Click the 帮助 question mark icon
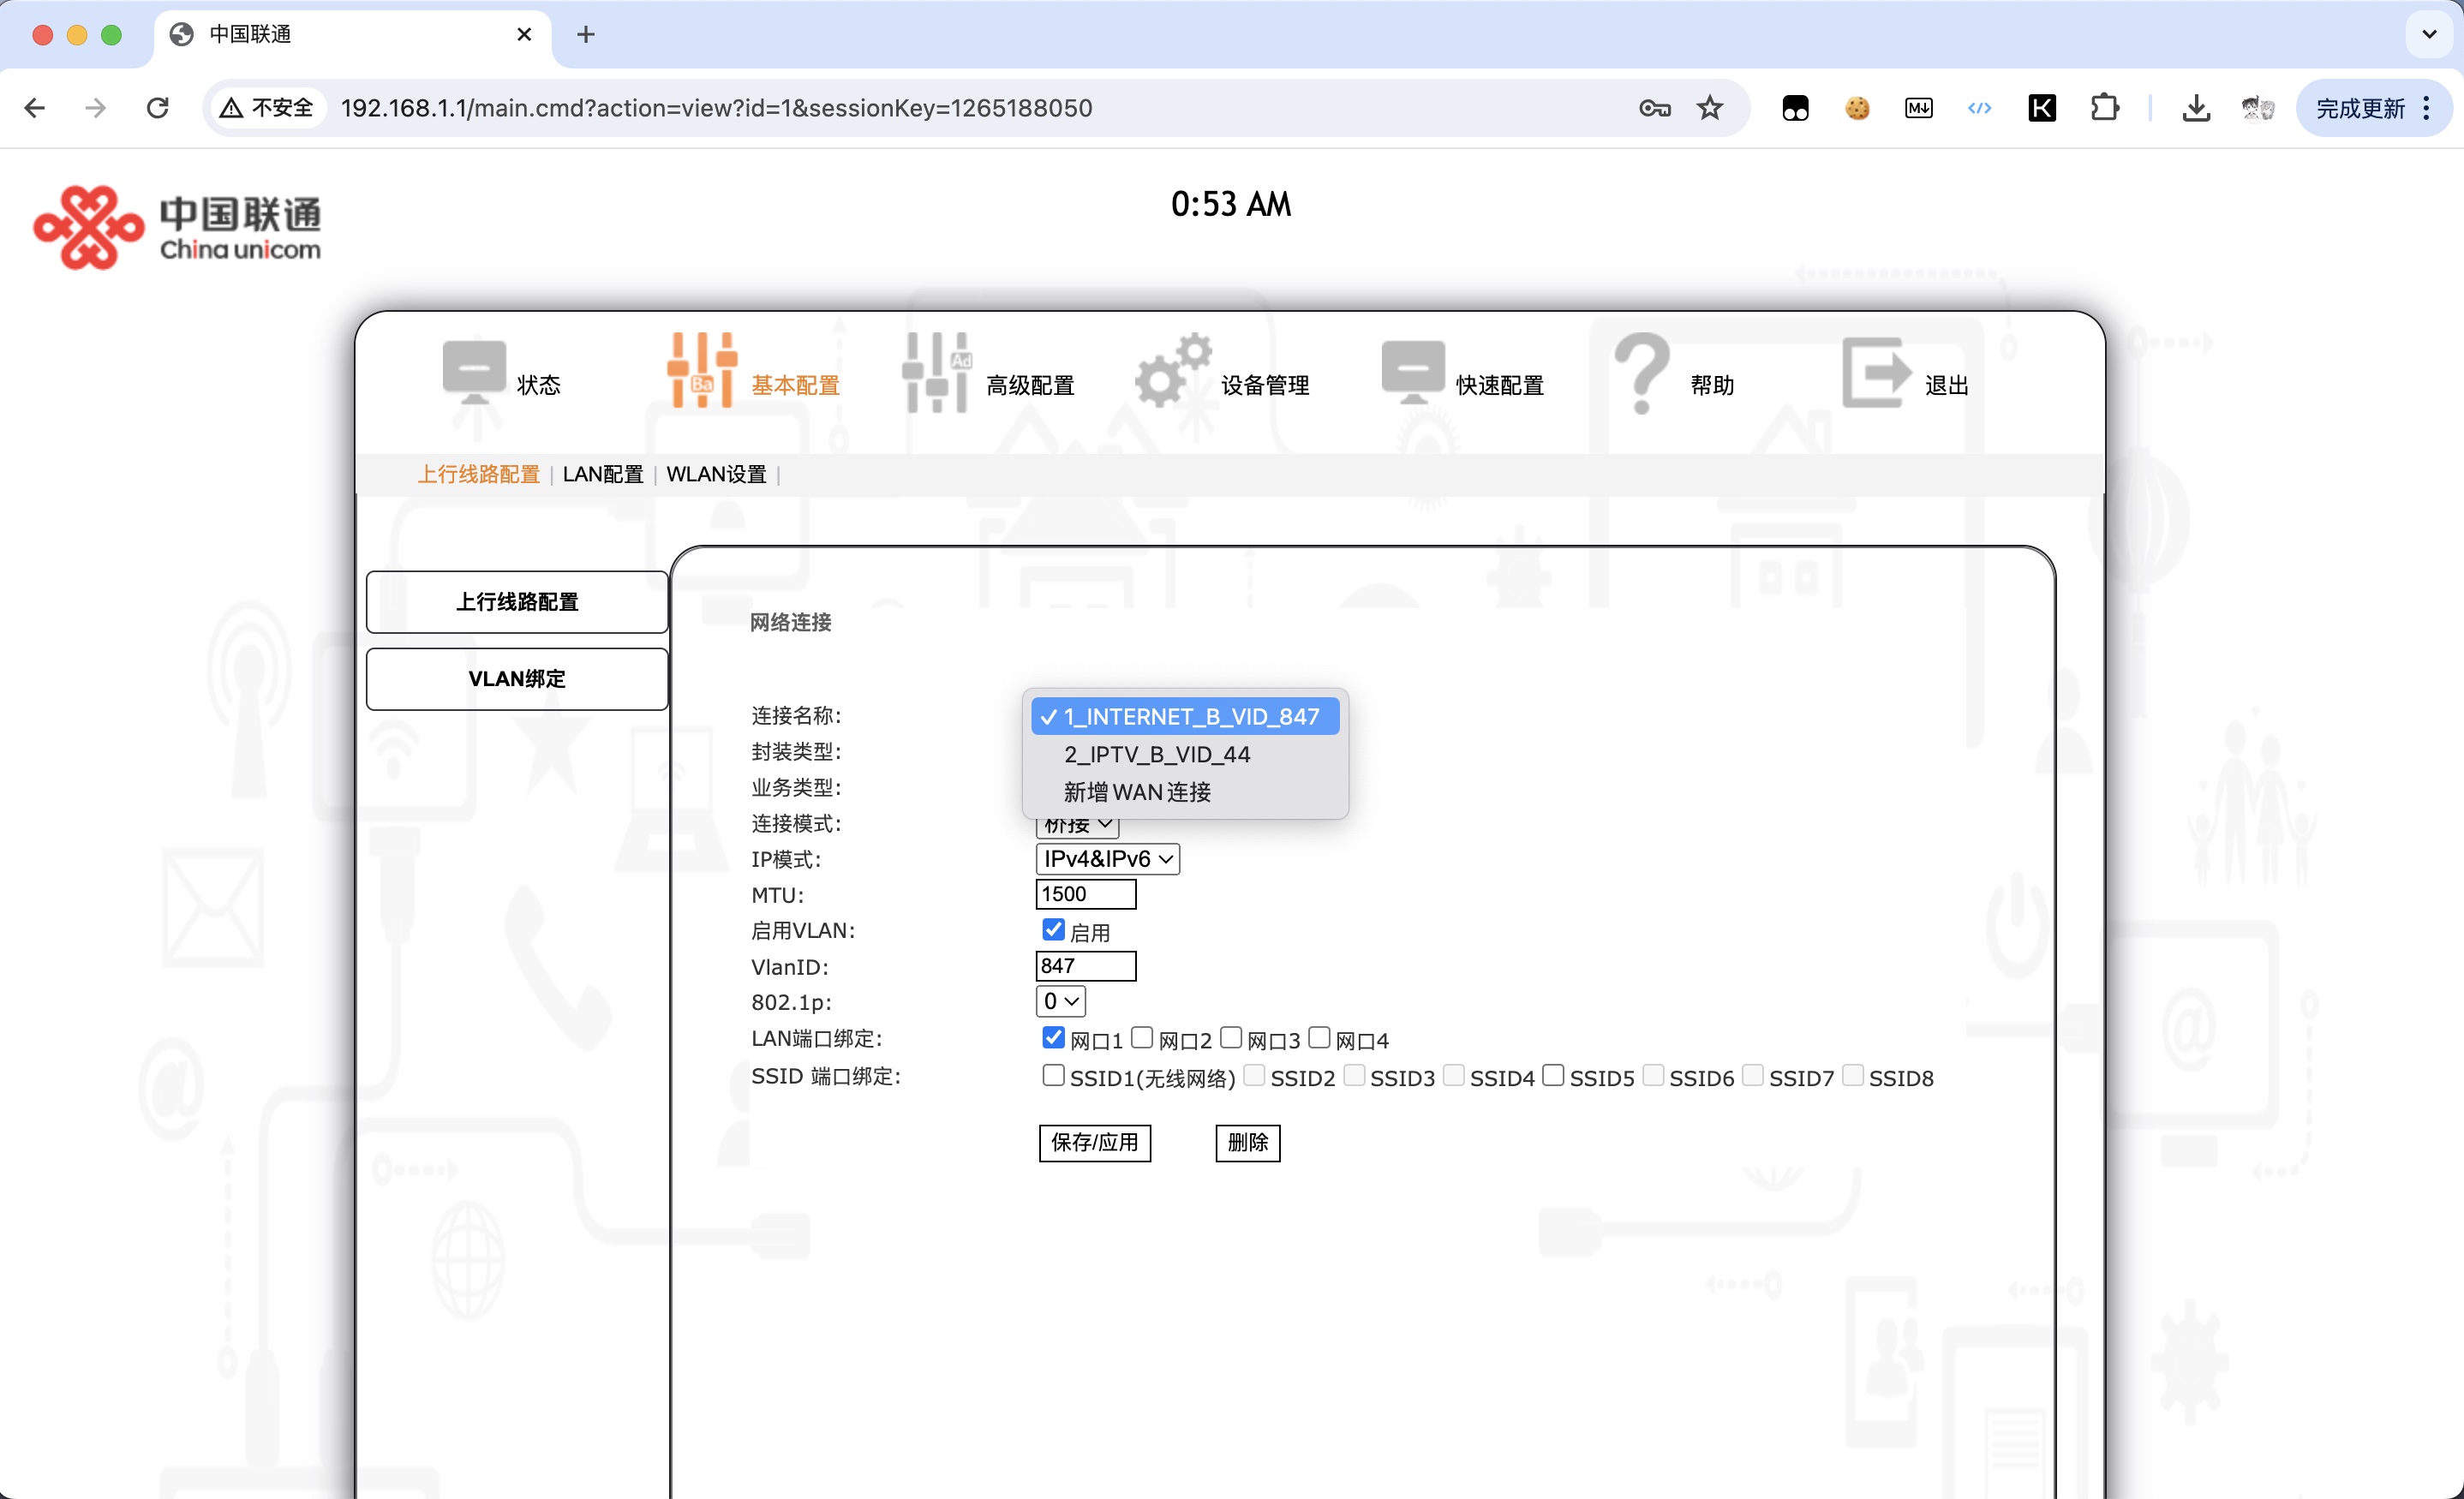Screen dimensions: 2464x1499 [x=1641, y=373]
